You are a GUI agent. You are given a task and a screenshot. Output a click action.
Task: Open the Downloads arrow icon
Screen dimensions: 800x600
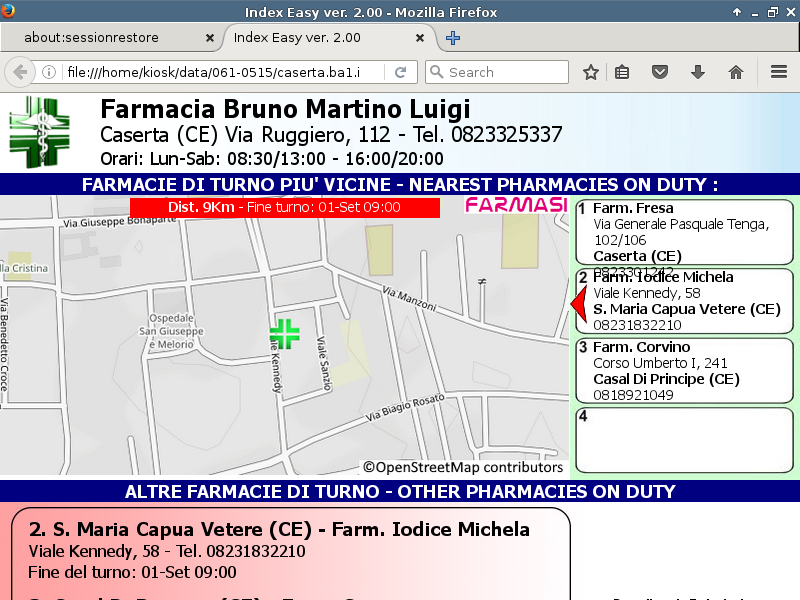(x=698, y=72)
